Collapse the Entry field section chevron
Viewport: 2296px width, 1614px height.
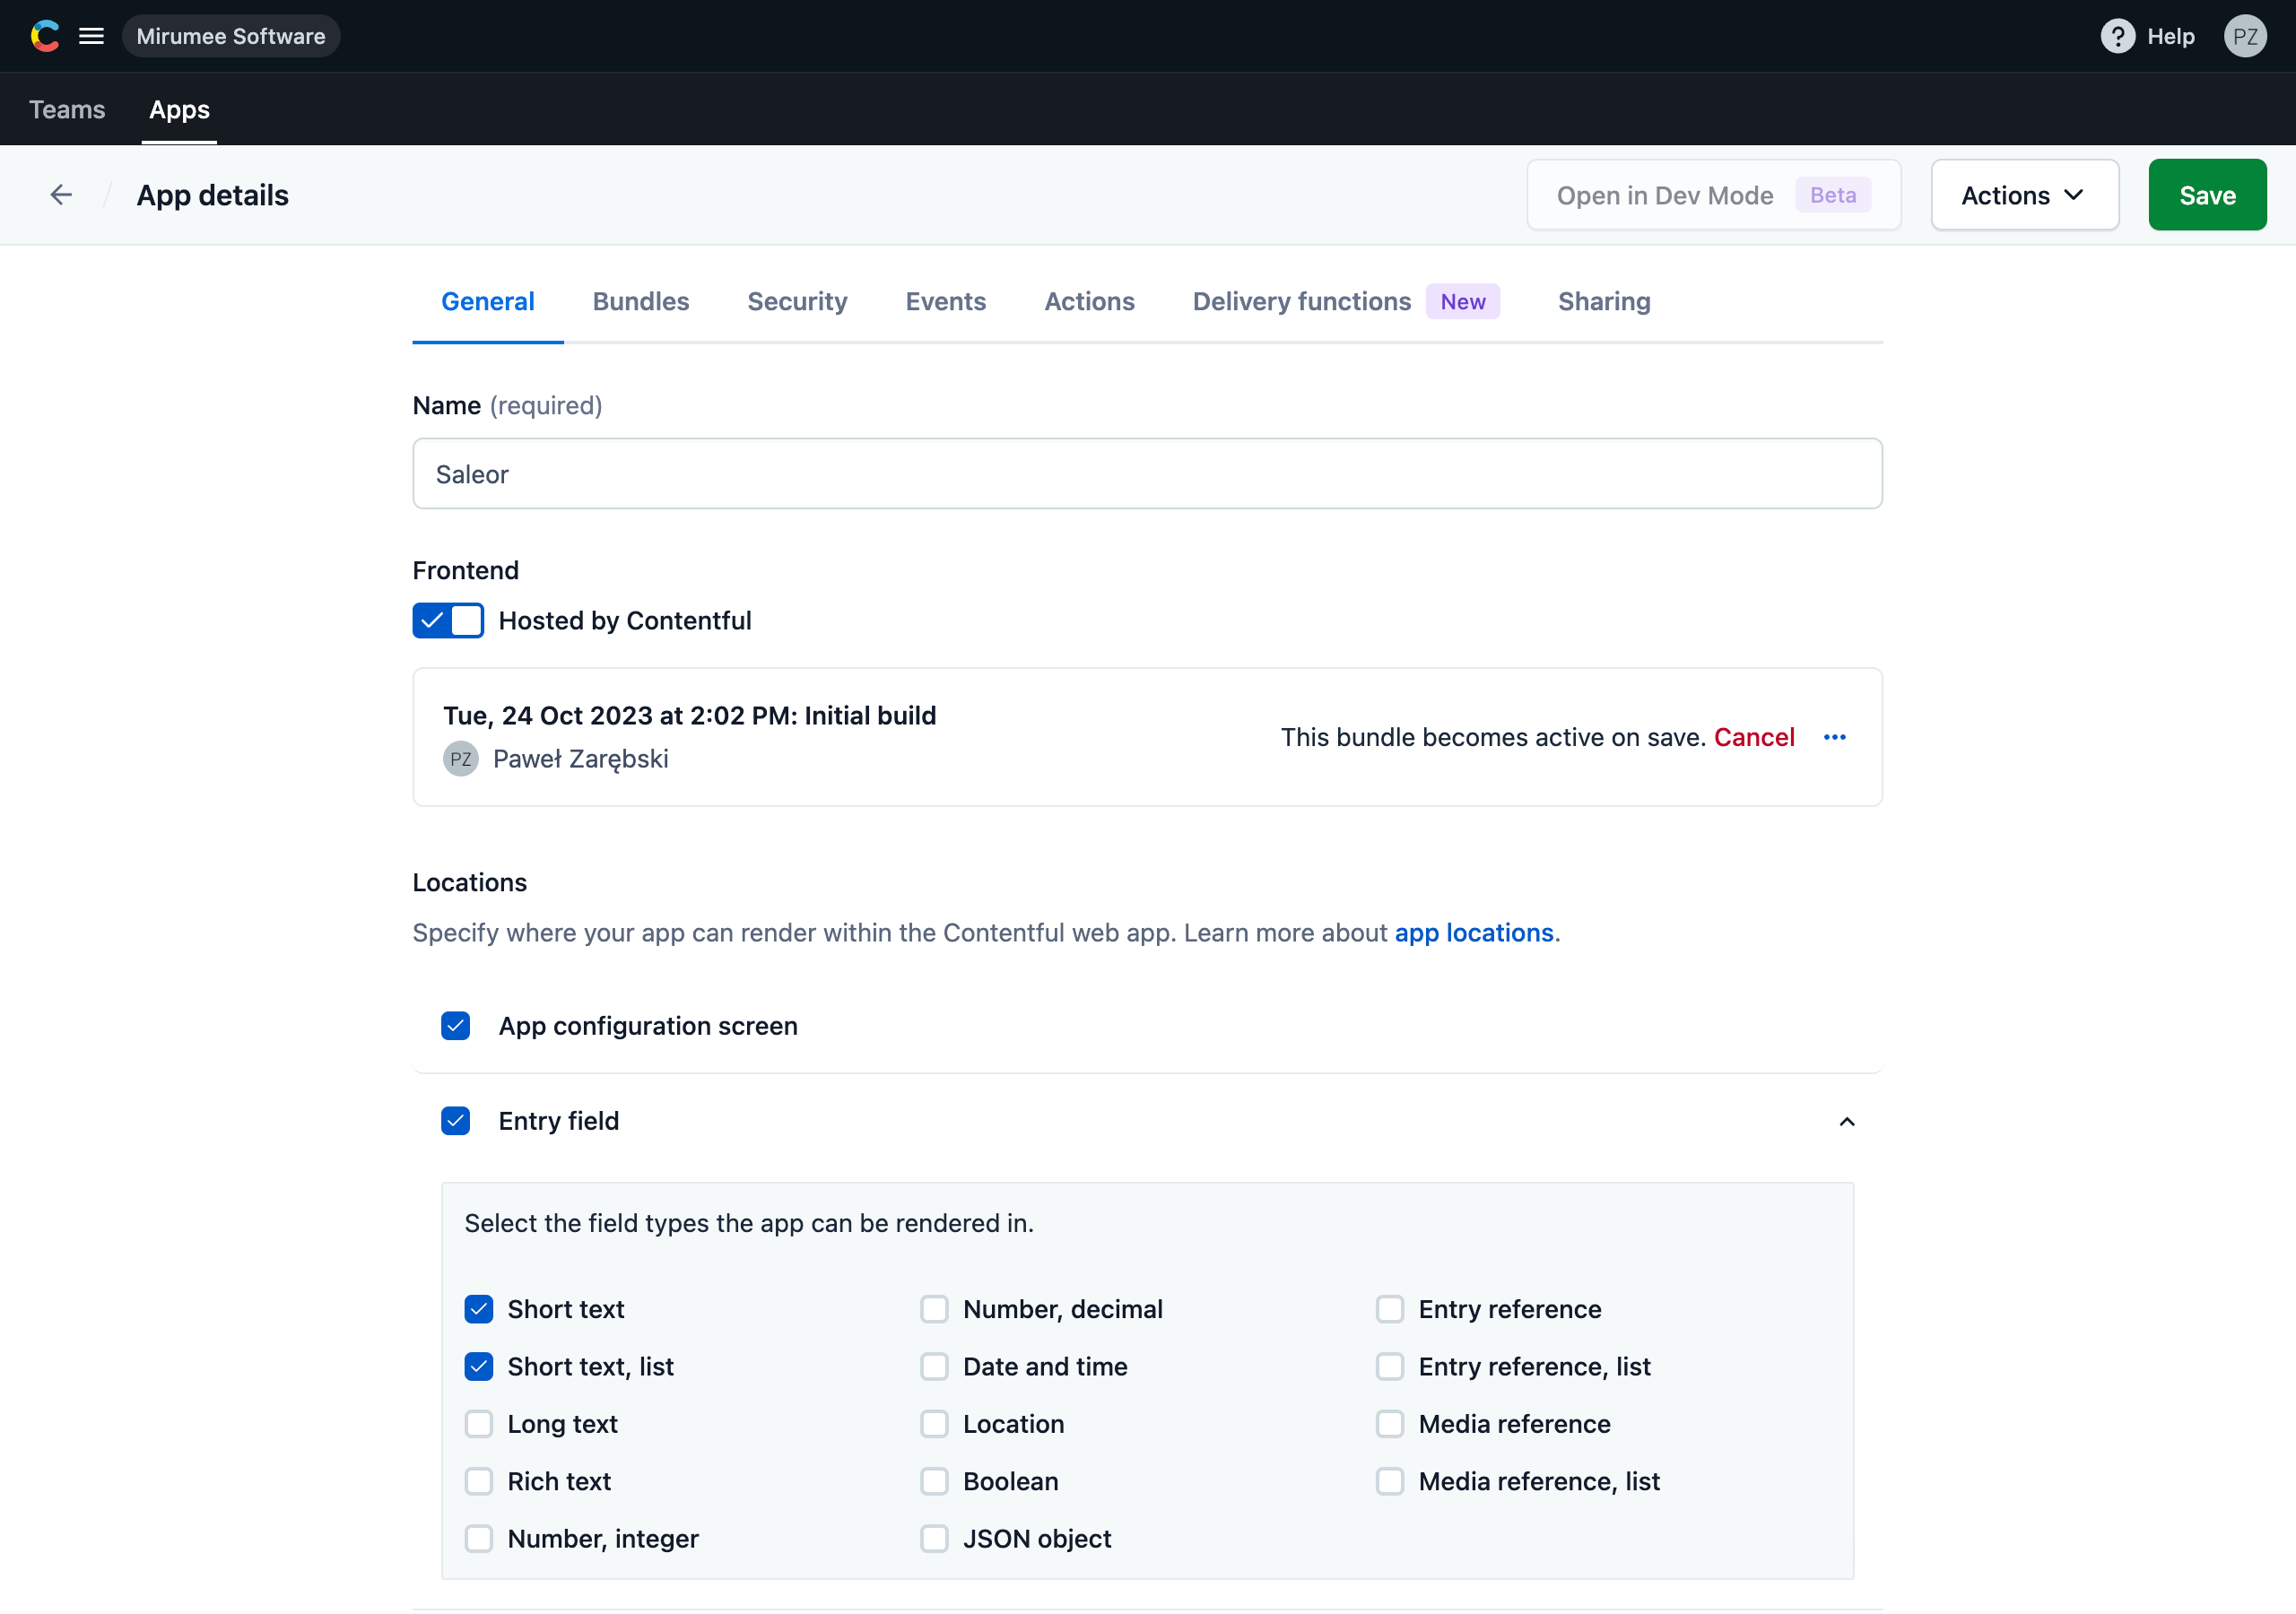click(1846, 1121)
